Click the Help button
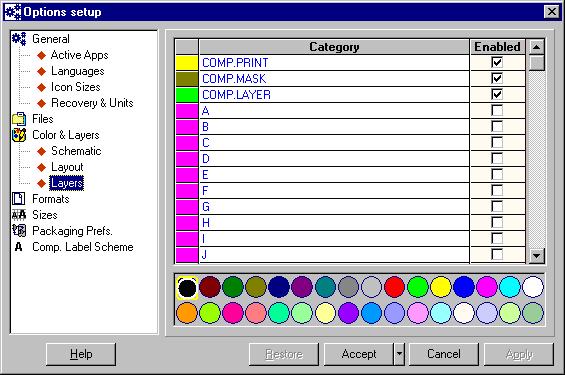The image size is (565, 375). pyautogui.click(x=81, y=354)
